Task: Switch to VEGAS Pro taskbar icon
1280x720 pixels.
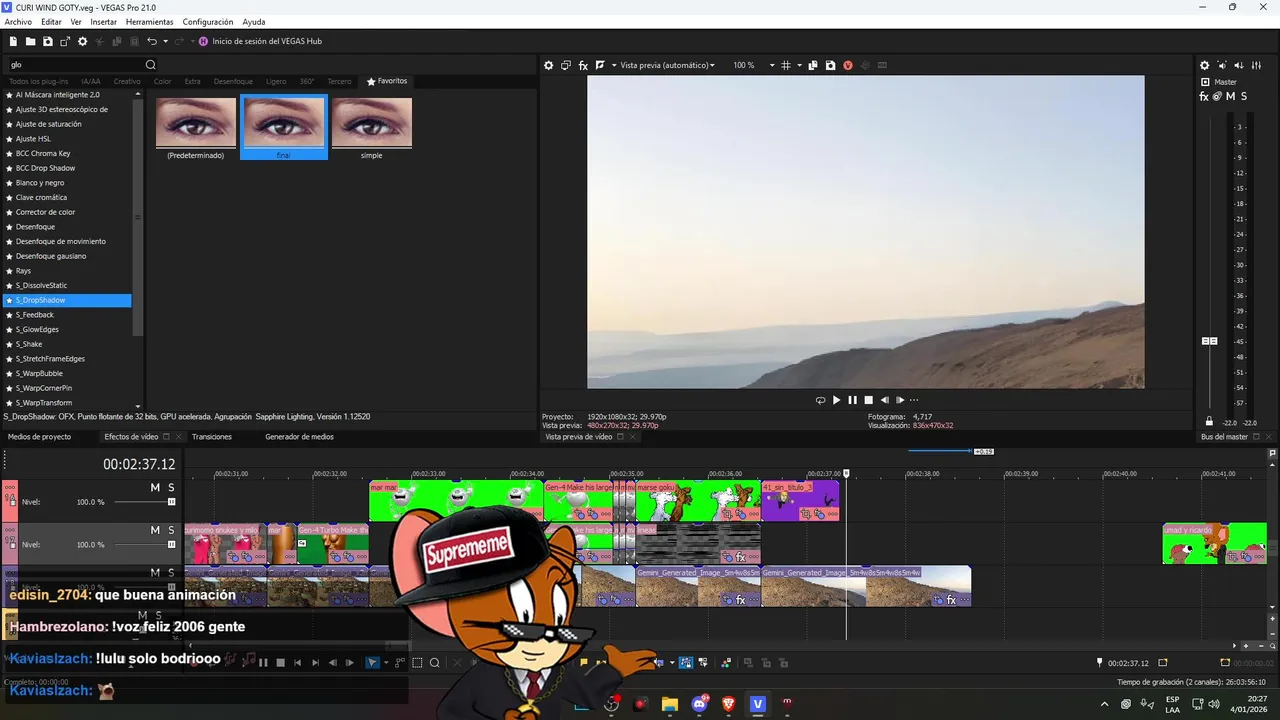Action: tap(757, 704)
